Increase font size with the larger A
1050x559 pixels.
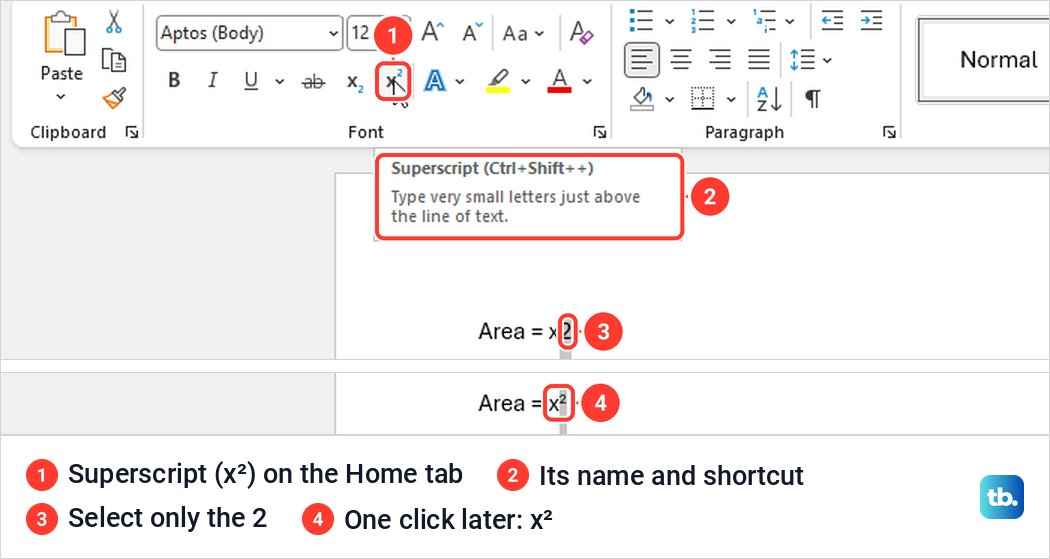pos(432,32)
